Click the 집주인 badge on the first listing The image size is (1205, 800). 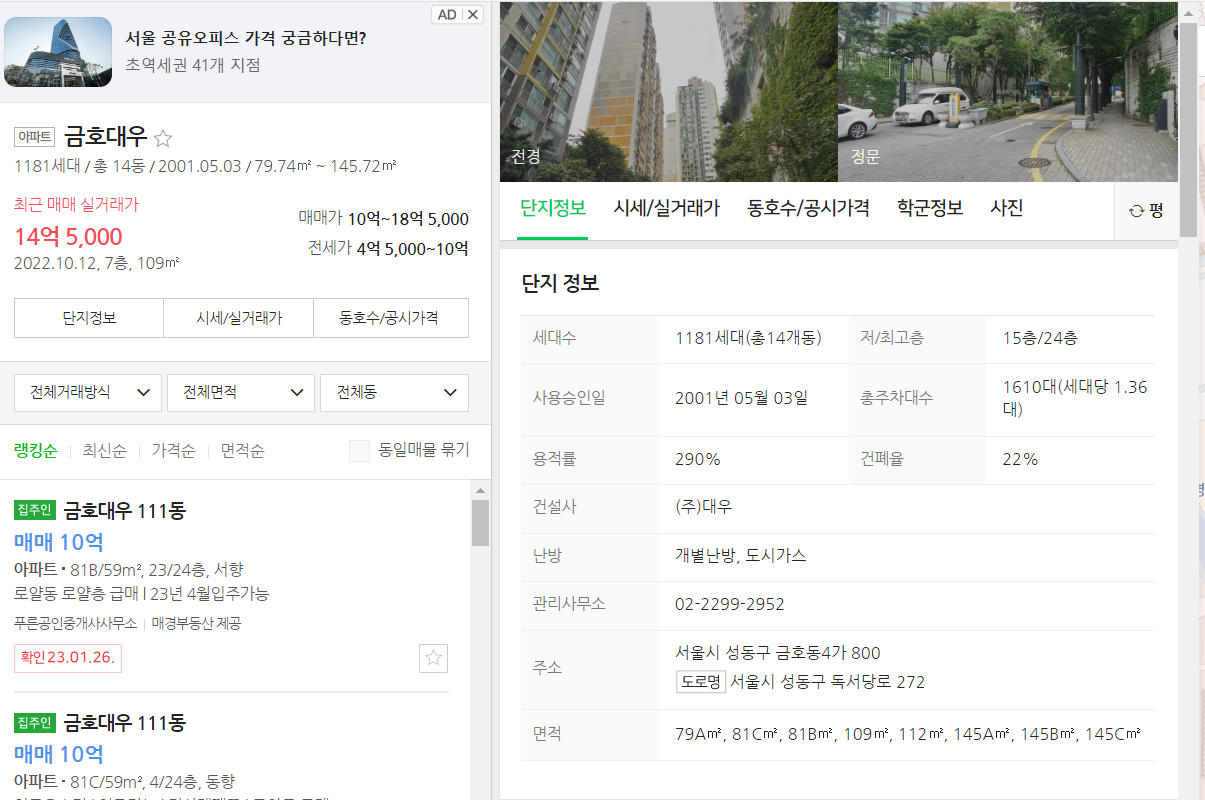35,510
